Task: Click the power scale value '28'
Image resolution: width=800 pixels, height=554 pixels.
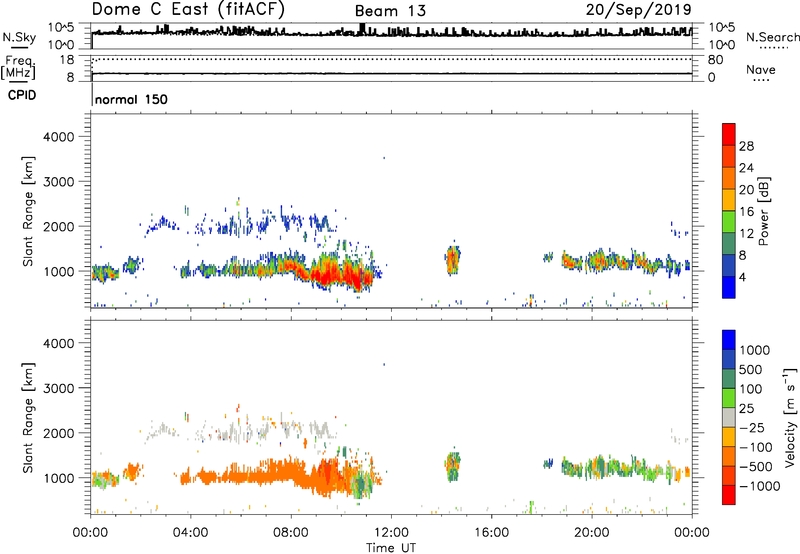Action: click(x=746, y=146)
